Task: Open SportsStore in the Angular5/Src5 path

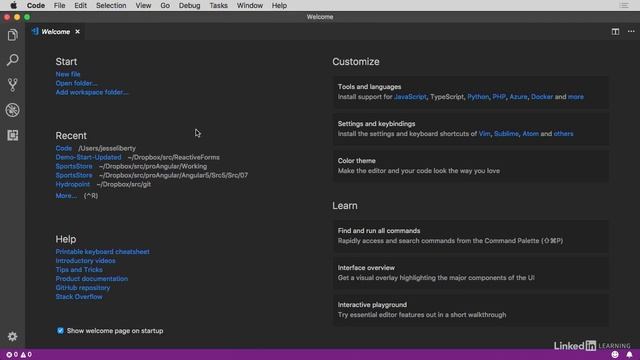Action: click(x=74, y=175)
